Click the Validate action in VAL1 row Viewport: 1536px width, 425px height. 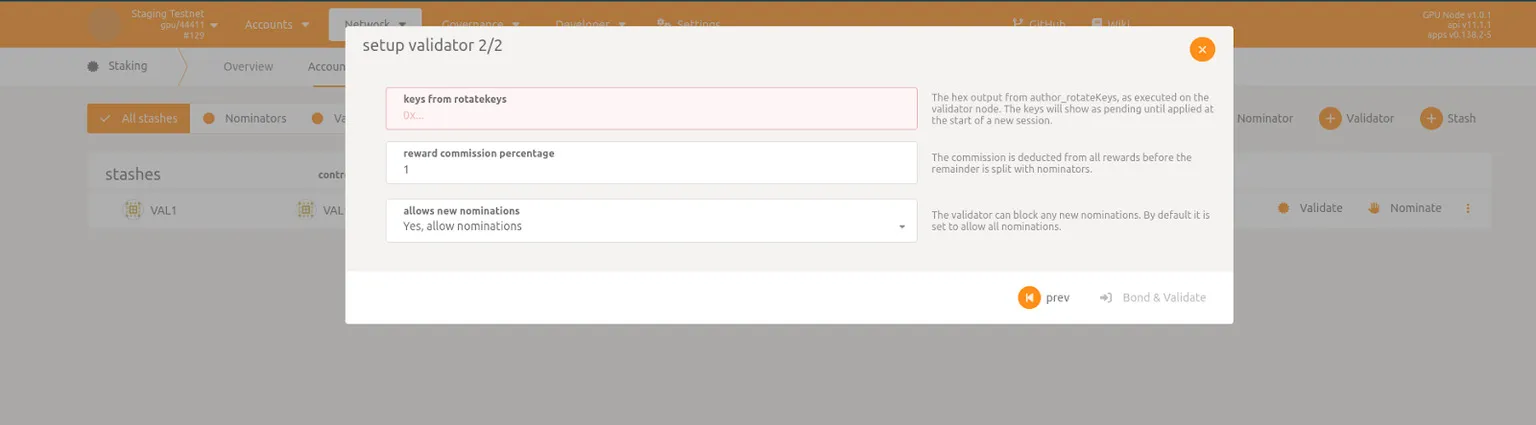tap(1310, 208)
